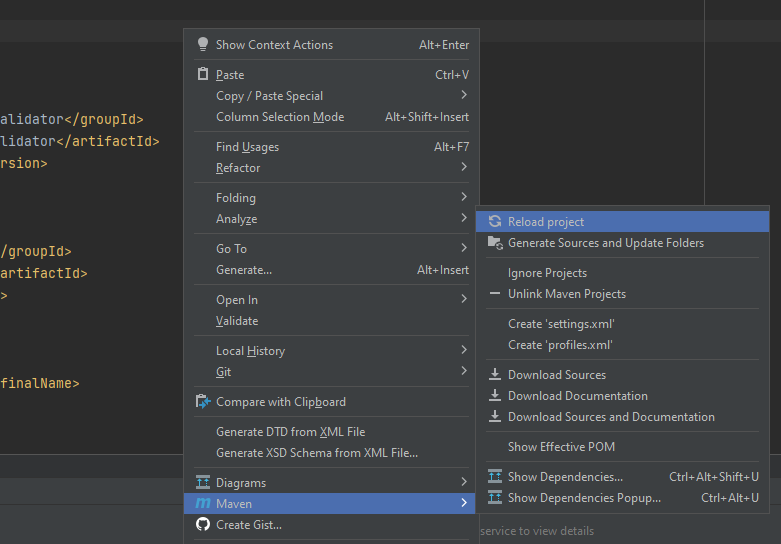Click the 'alidator</groupId>' code line
The width and height of the screenshot is (781, 544).
[72, 120]
